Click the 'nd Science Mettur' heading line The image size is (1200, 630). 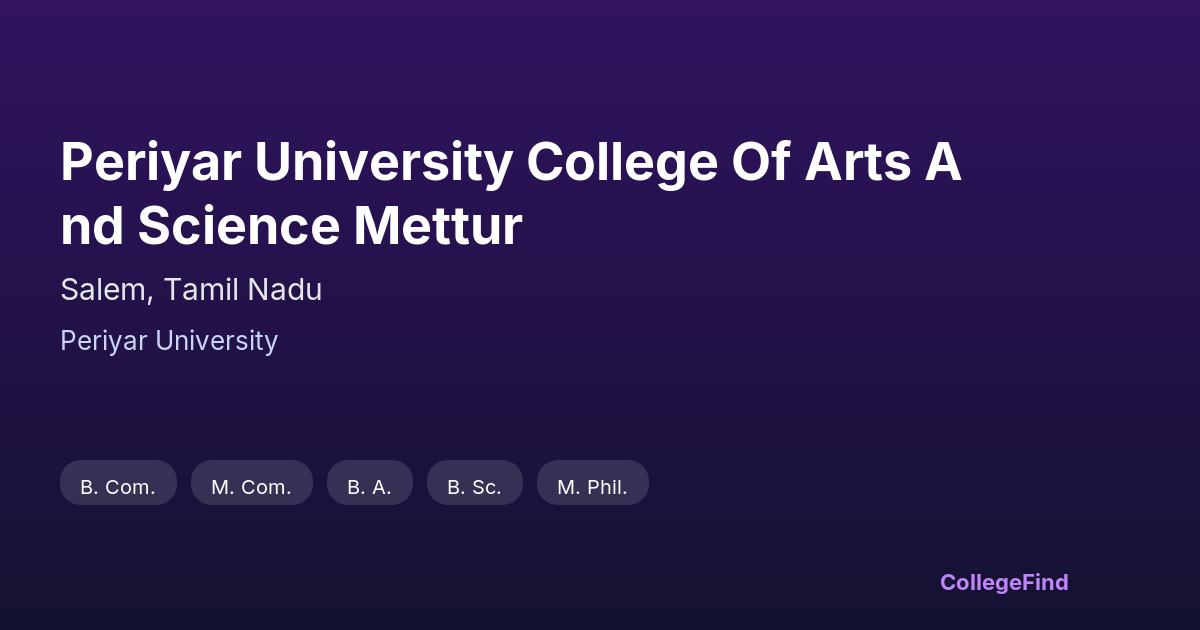pyautogui.click(x=291, y=226)
